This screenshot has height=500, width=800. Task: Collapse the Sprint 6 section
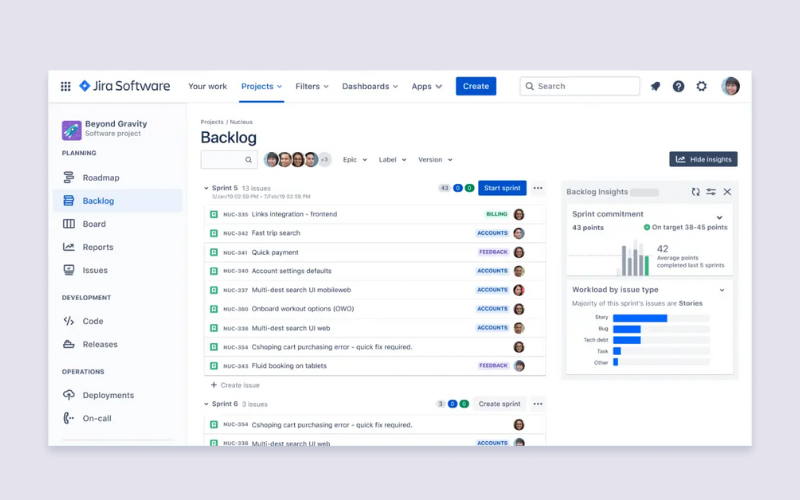click(206, 404)
